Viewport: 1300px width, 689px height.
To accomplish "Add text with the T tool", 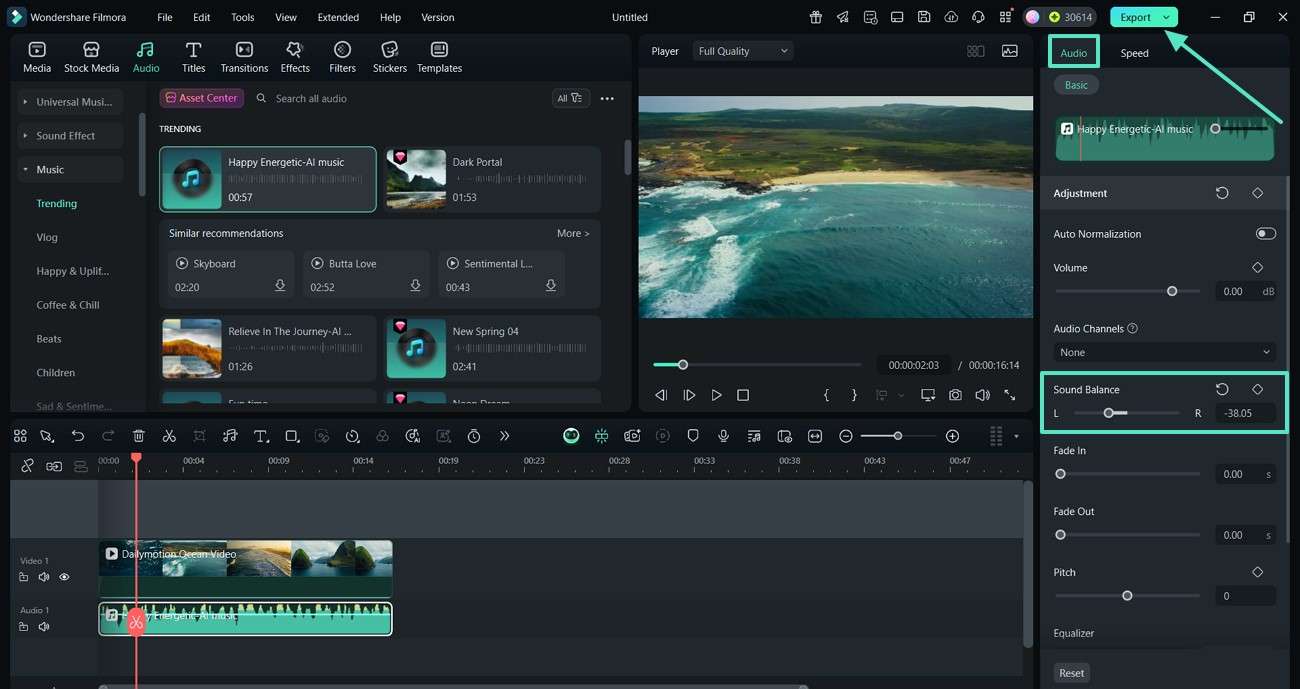I will [x=261, y=436].
